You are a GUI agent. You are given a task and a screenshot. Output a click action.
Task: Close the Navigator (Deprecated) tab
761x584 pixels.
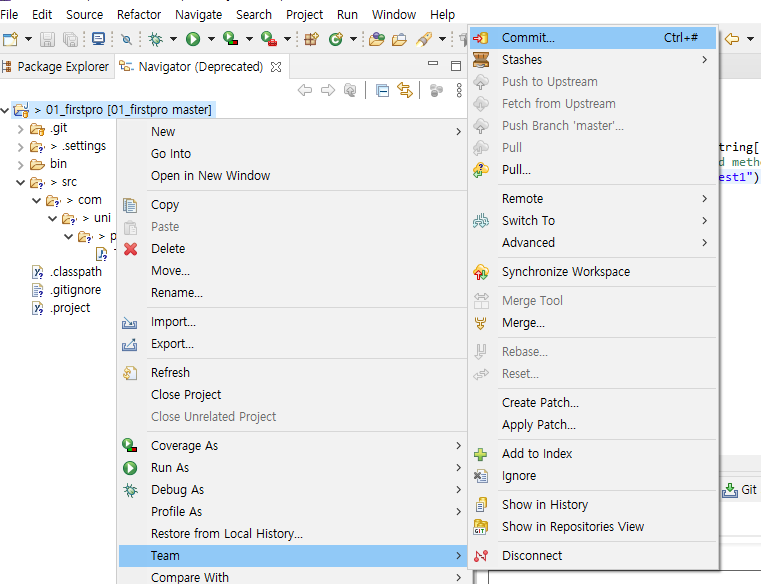[276, 67]
